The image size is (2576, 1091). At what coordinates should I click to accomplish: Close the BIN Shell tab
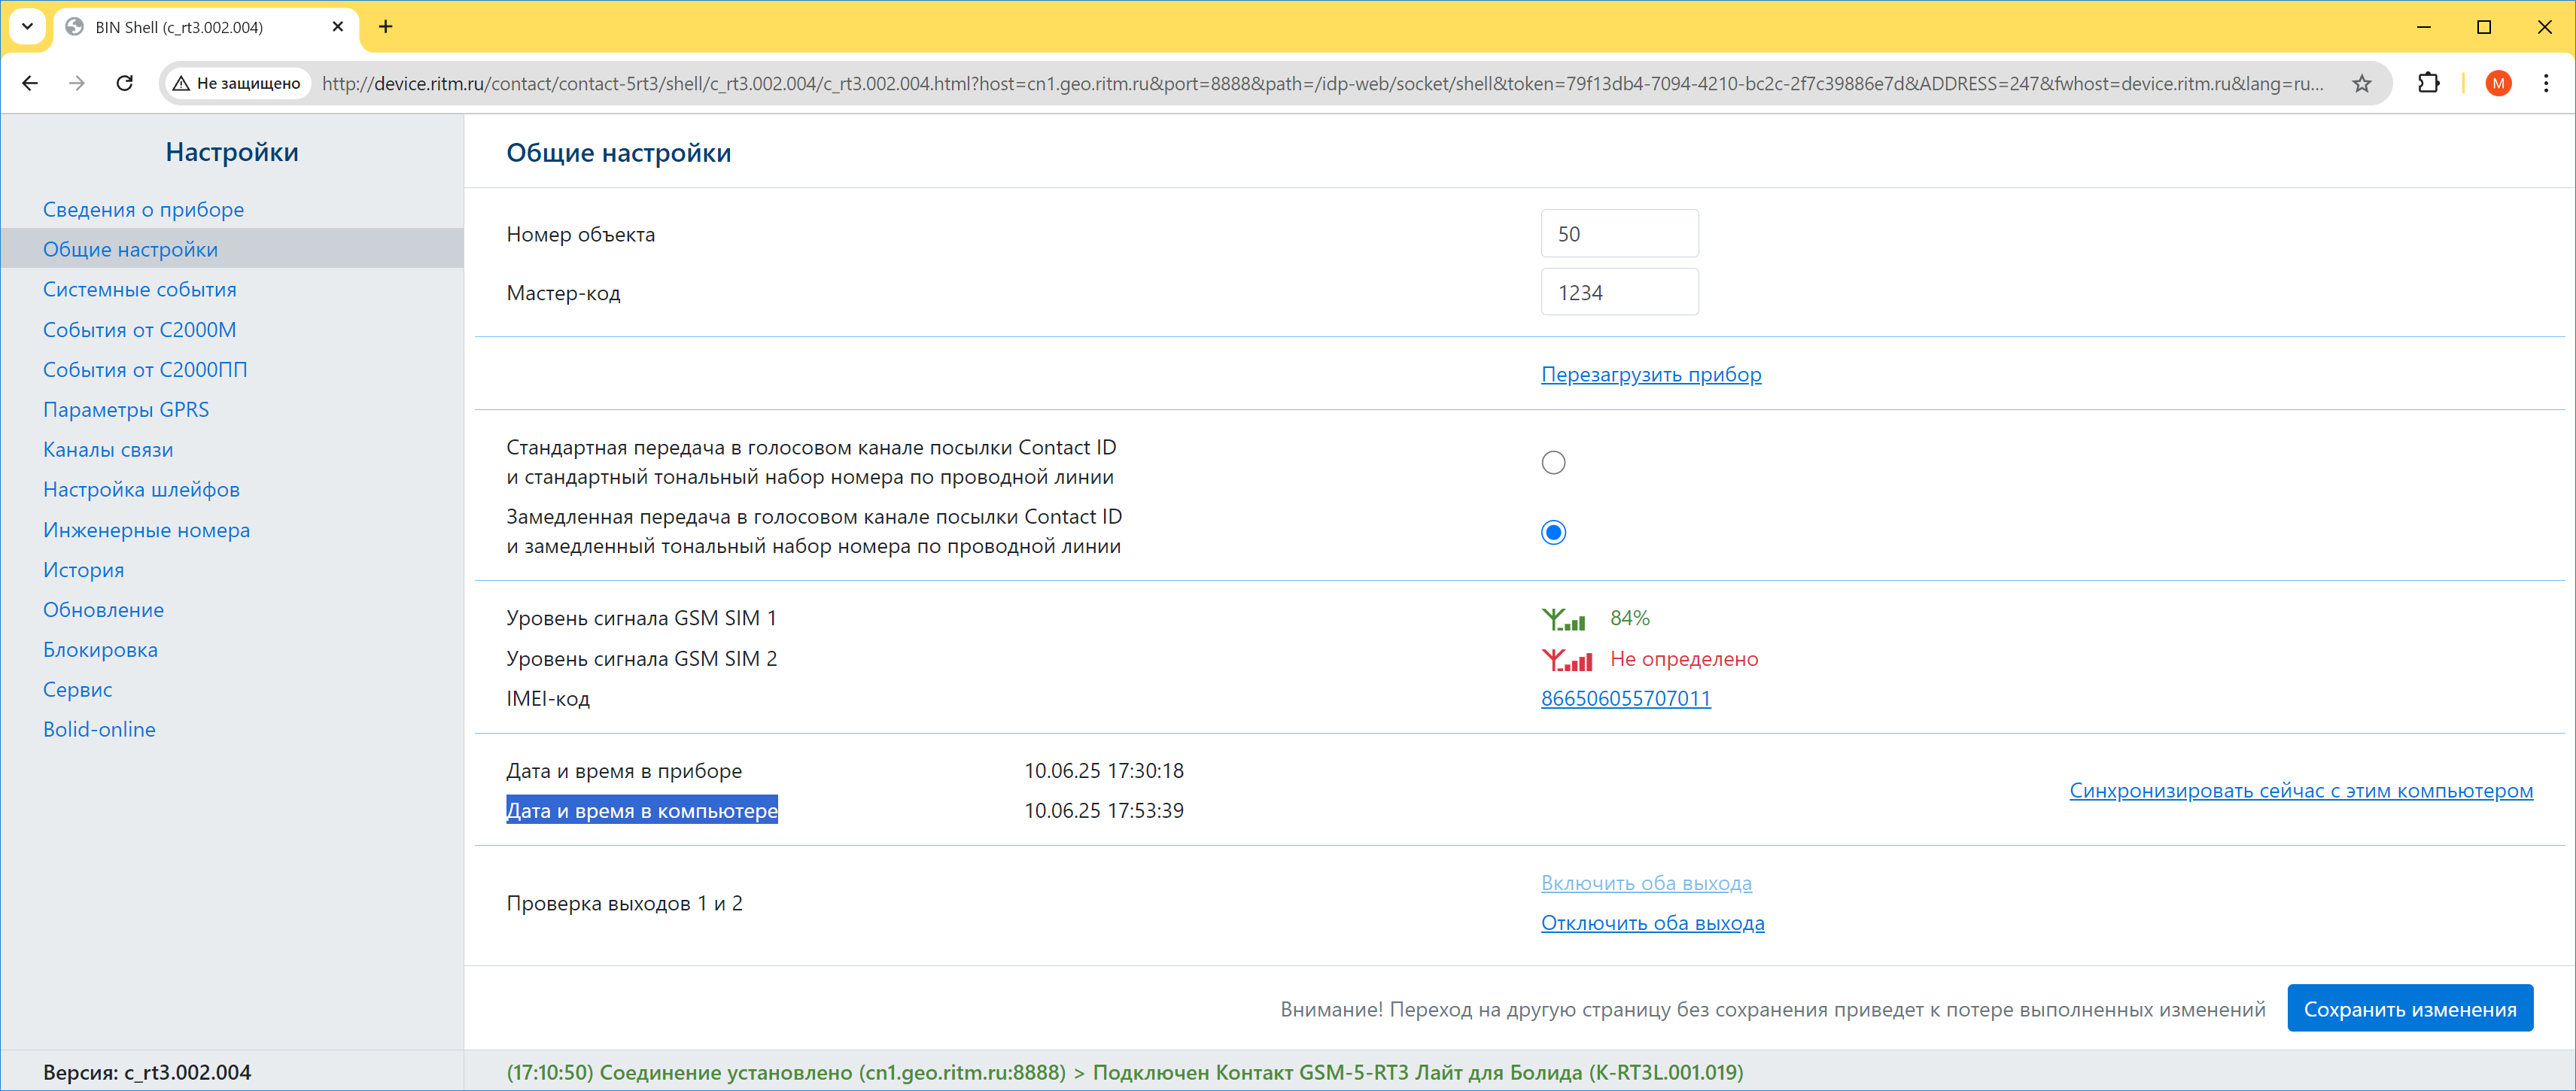(338, 27)
